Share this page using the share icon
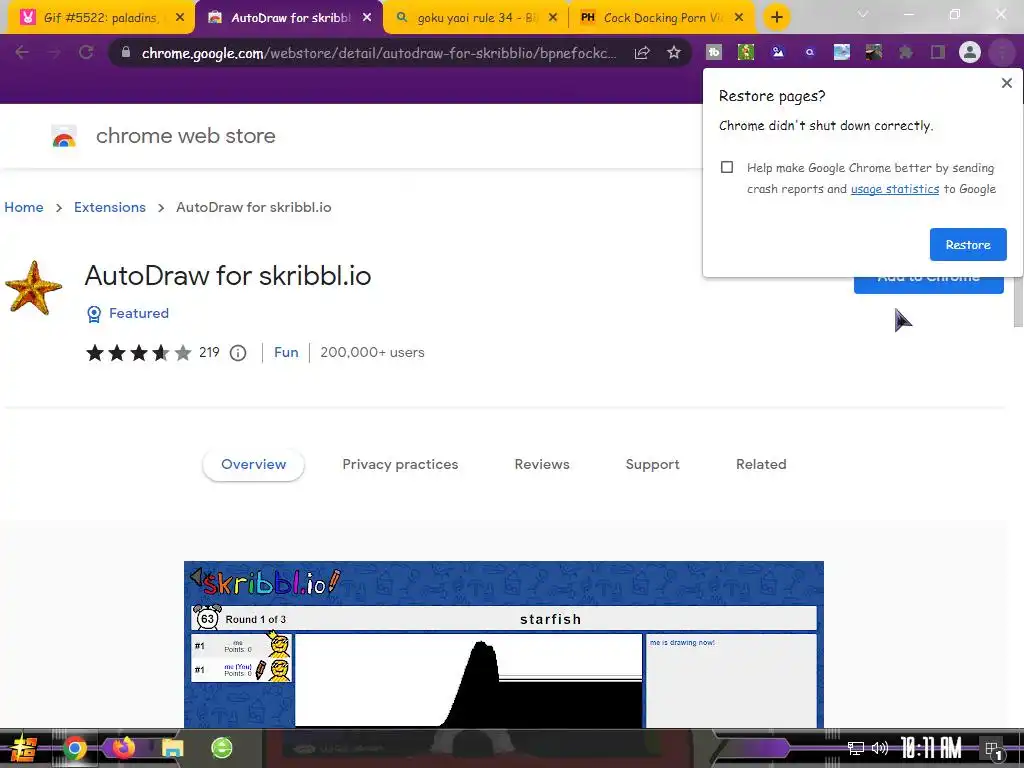The width and height of the screenshot is (1024, 768). pyautogui.click(x=642, y=53)
